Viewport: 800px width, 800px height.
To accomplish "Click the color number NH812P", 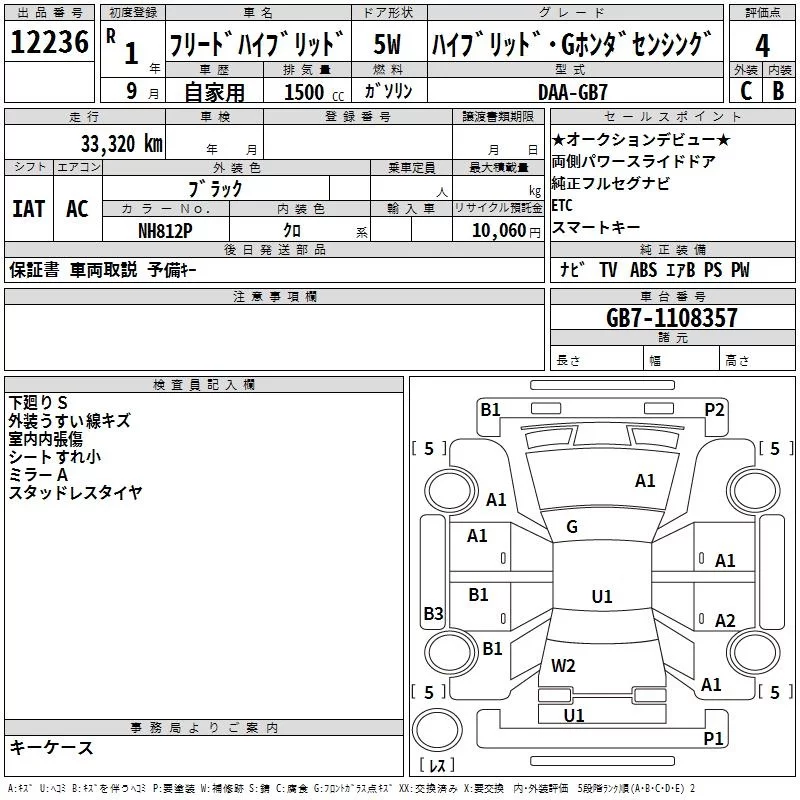I will pyautogui.click(x=165, y=231).
